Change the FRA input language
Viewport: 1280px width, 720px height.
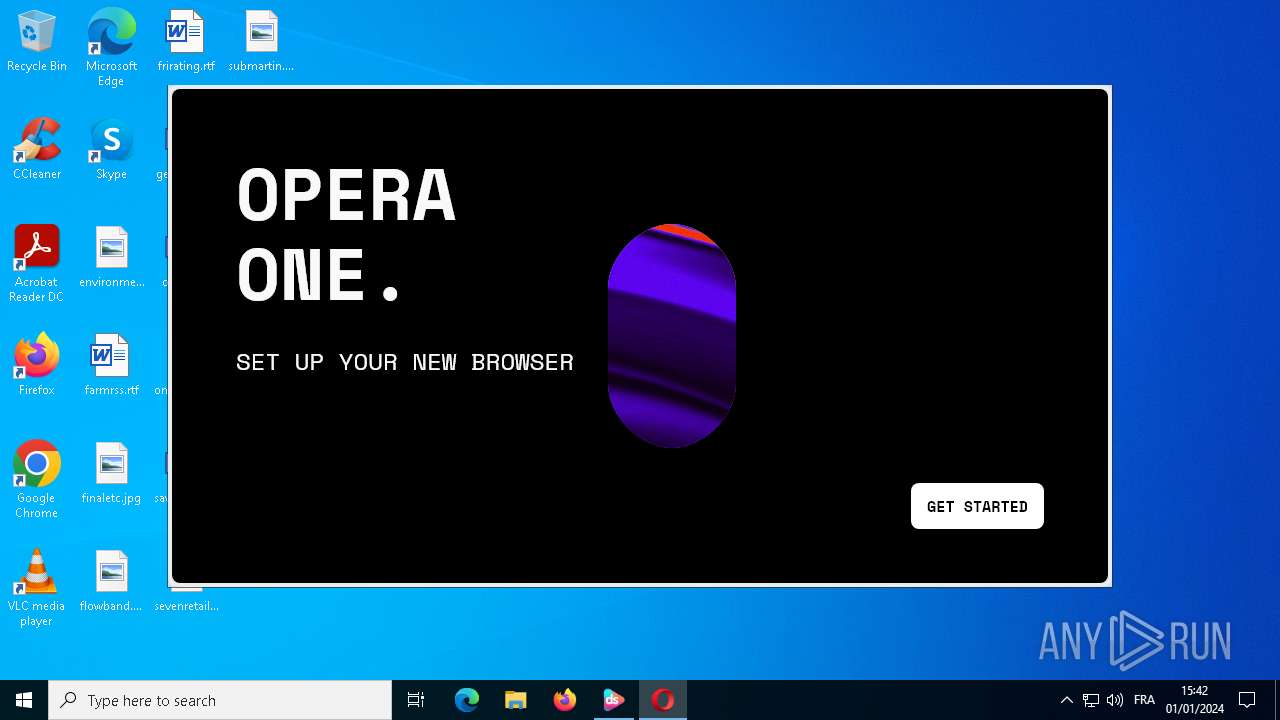point(1145,700)
